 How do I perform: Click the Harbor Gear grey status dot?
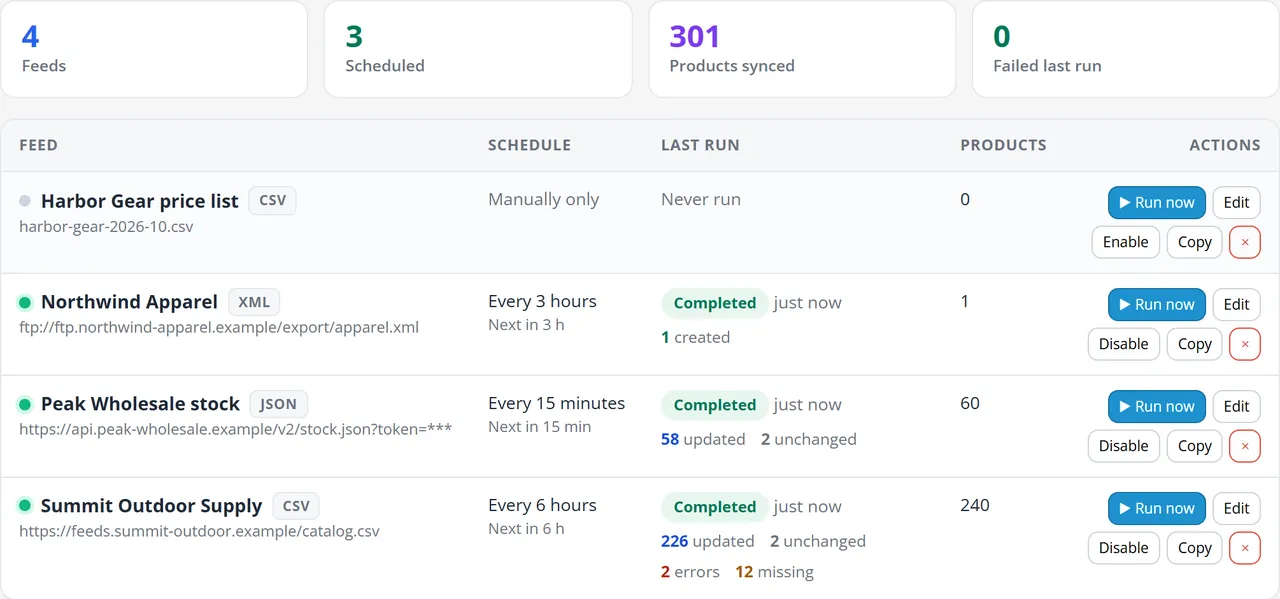tap(25, 201)
